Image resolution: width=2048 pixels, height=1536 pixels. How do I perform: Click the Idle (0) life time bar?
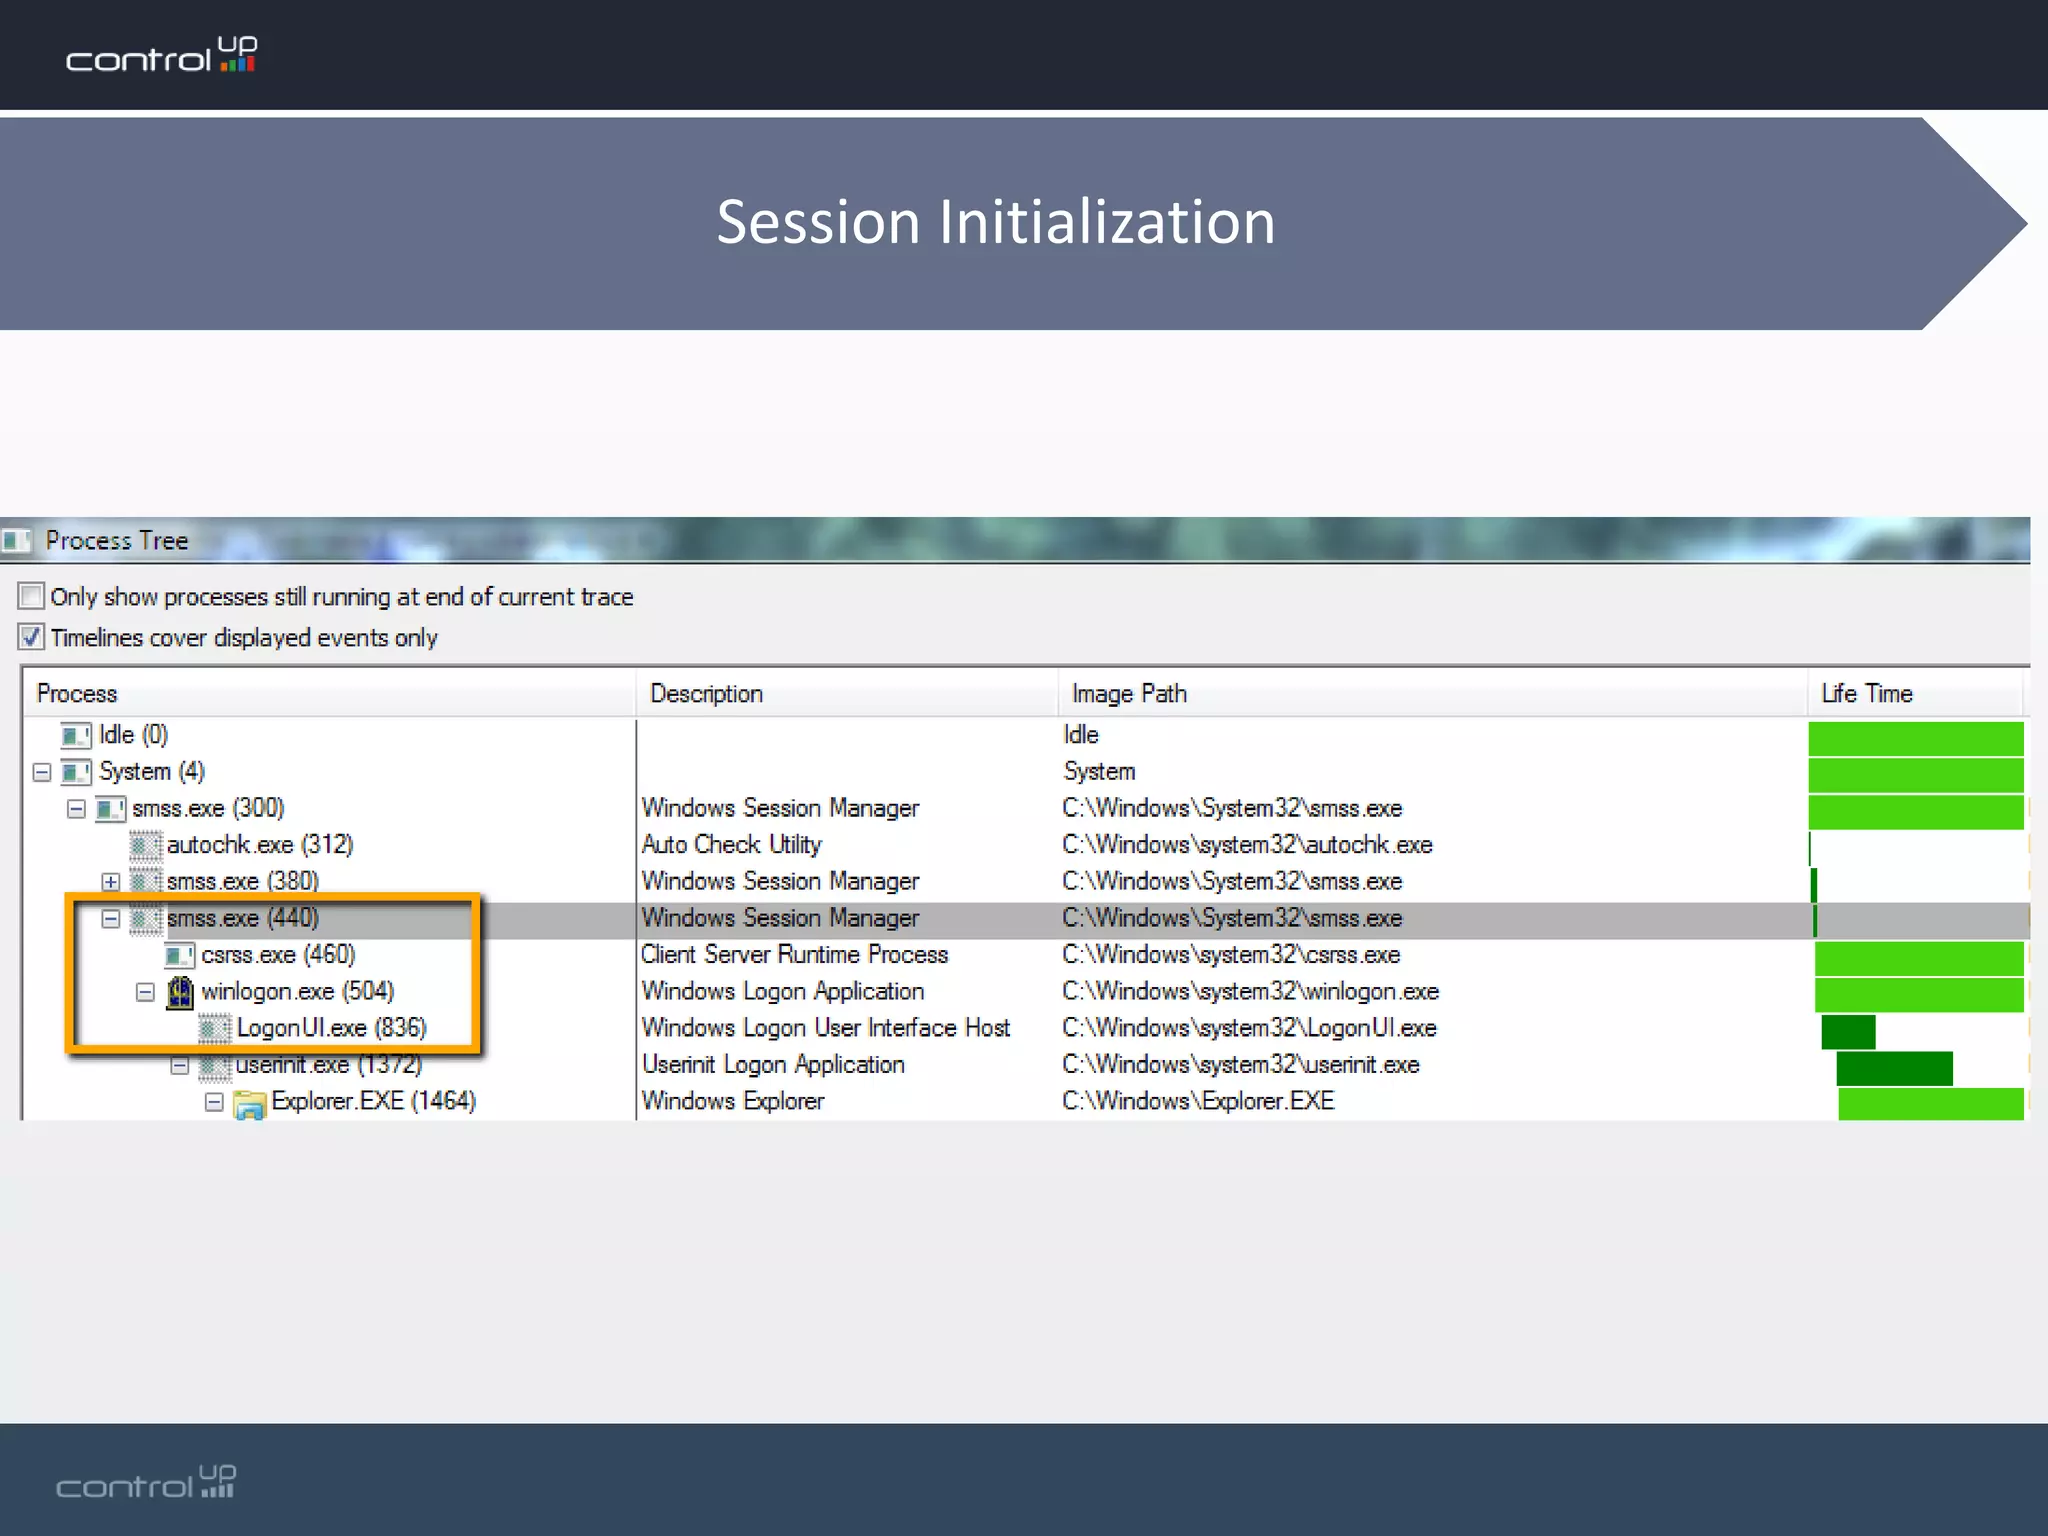pos(1916,738)
